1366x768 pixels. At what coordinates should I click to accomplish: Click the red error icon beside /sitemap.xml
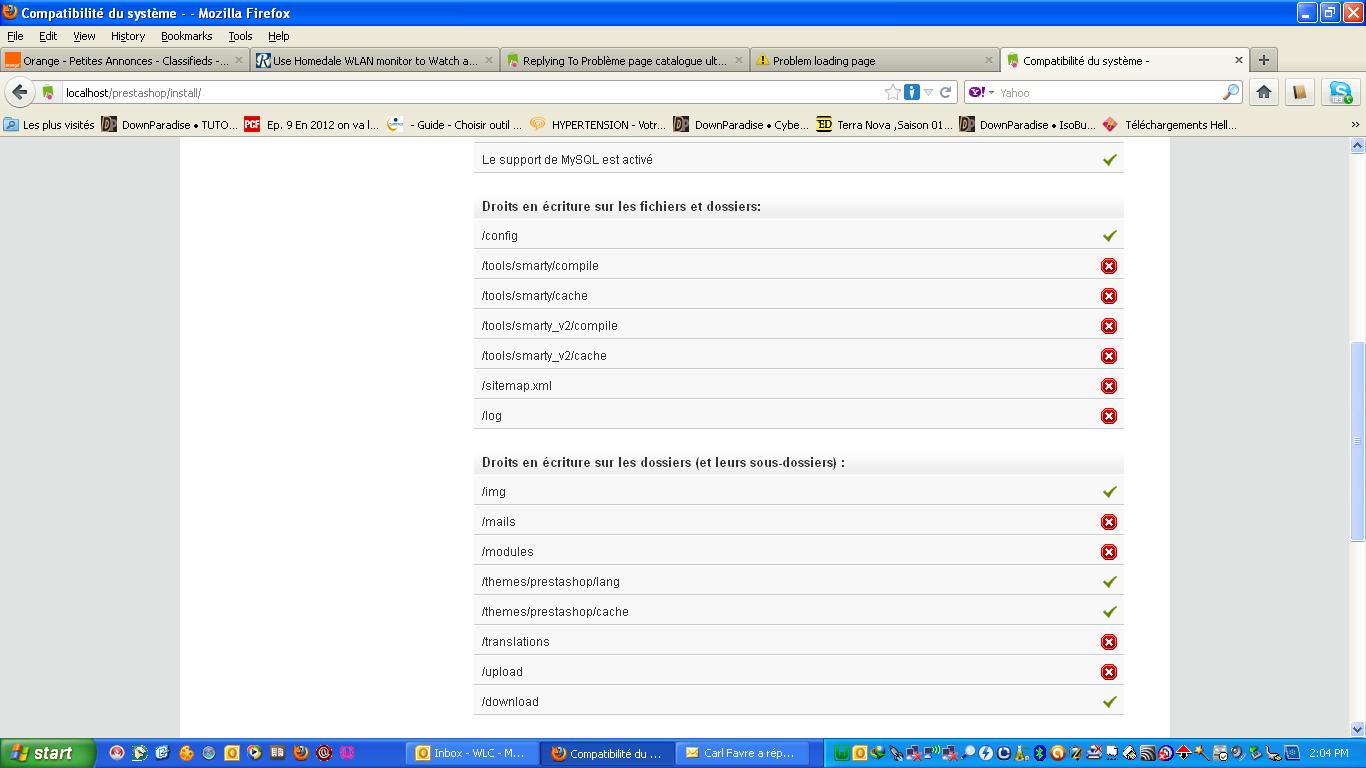click(x=1109, y=386)
